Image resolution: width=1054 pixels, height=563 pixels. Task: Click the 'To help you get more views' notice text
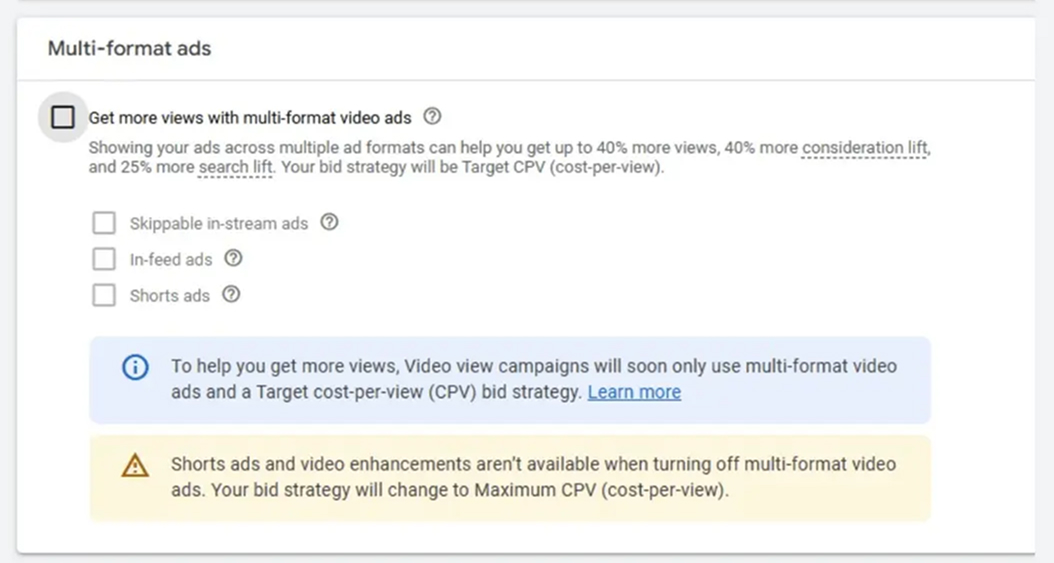point(534,379)
